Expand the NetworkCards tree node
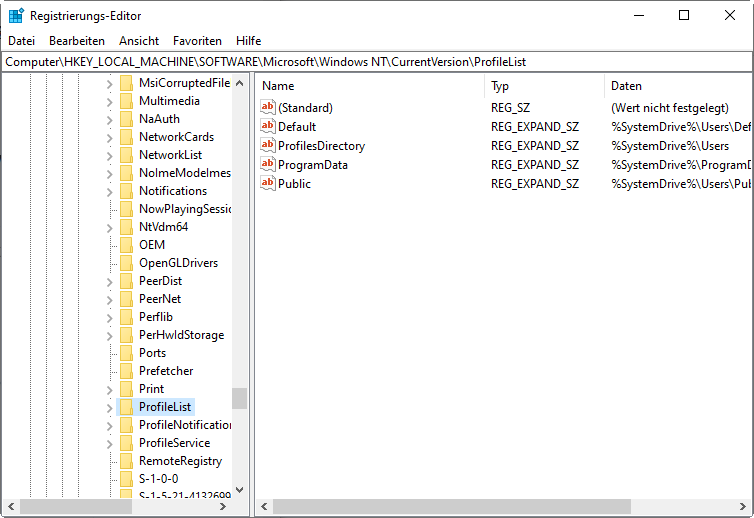Screen dimensions: 754x518 coord(110,137)
